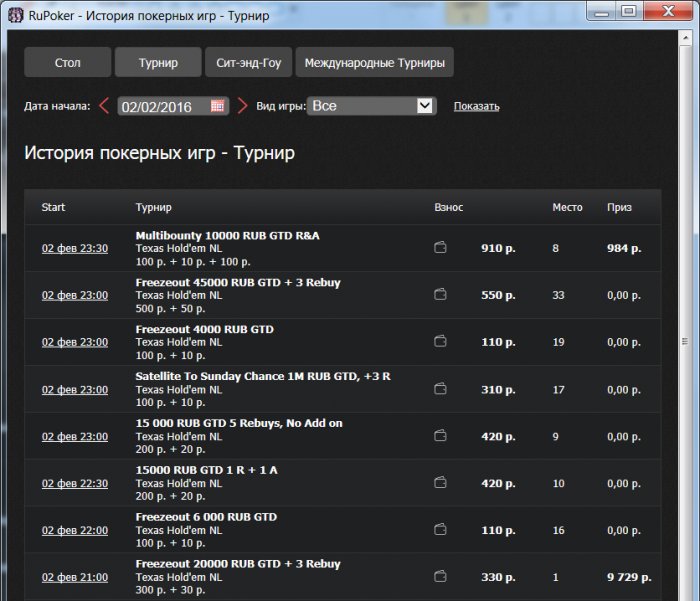The width and height of the screenshot is (700, 601).
Task: Click the История покерных игр - Турнир heading
Action: 159,153
